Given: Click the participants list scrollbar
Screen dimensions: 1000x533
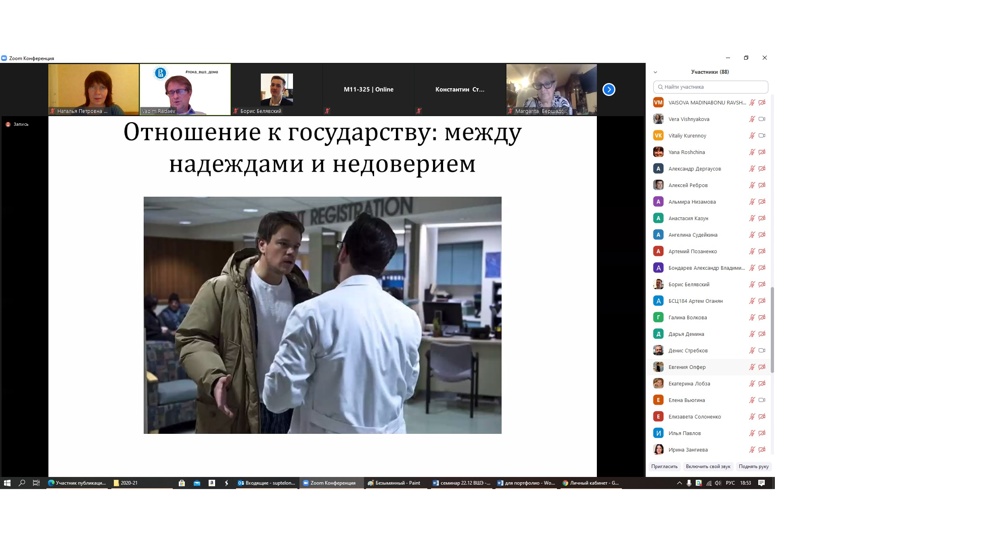Looking at the screenshot, I should (x=772, y=330).
